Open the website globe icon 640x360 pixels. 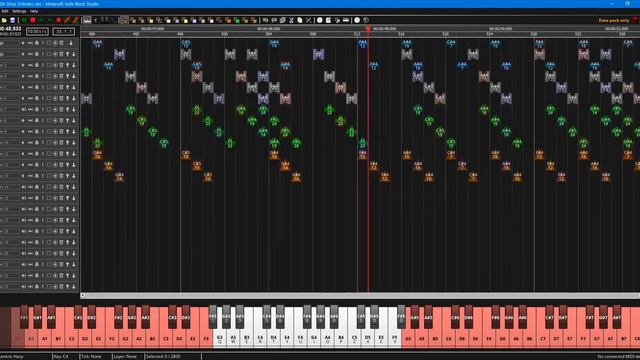coord(366,20)
